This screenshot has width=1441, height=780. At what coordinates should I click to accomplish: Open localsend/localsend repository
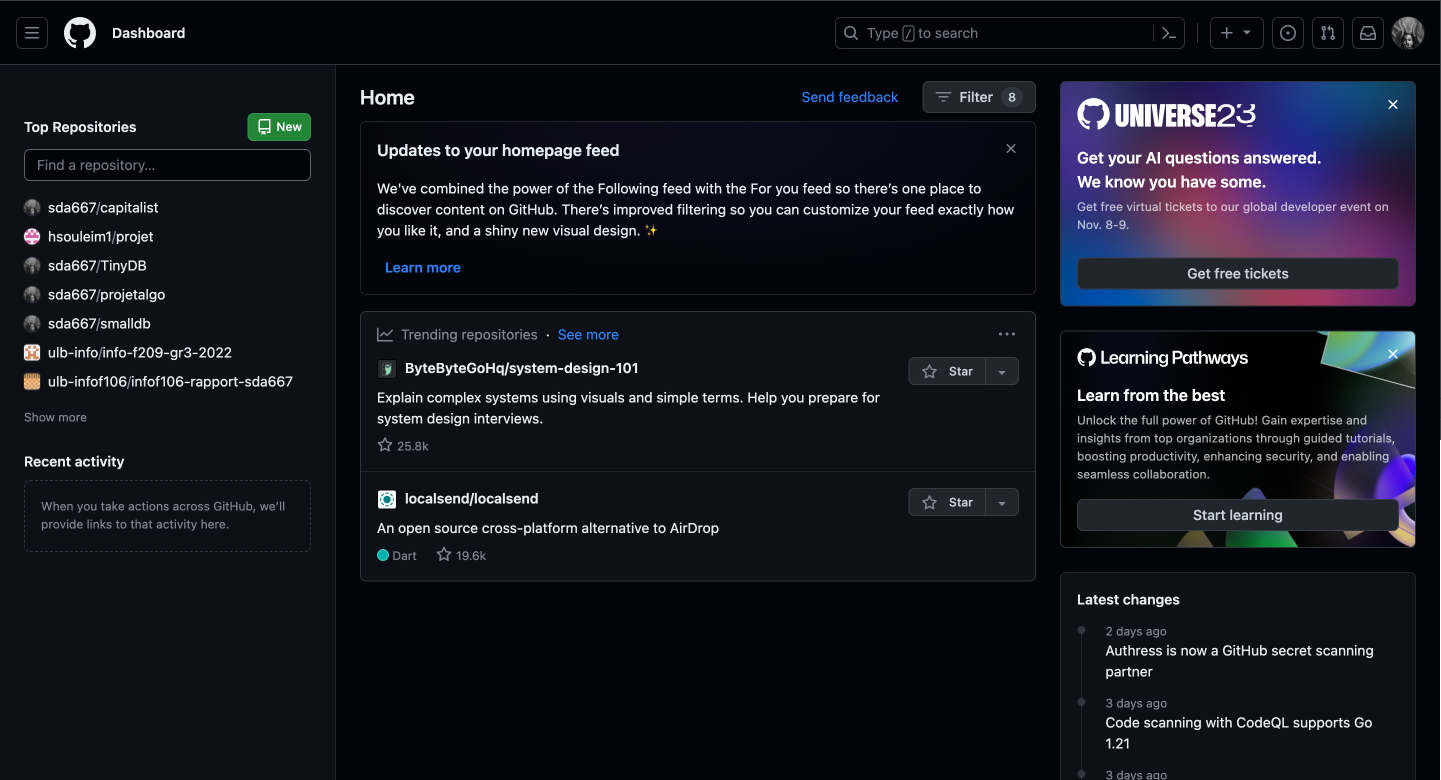tap(471, 499)
